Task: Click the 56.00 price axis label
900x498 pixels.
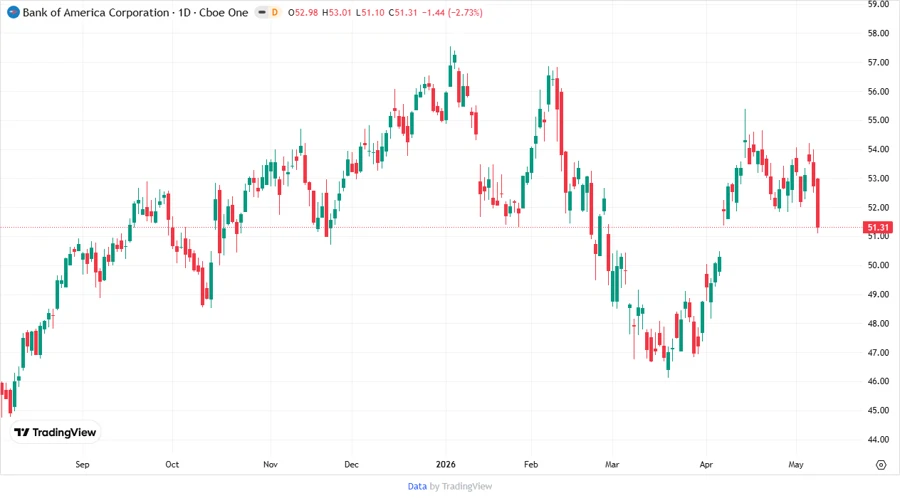Action: [878, 91]
